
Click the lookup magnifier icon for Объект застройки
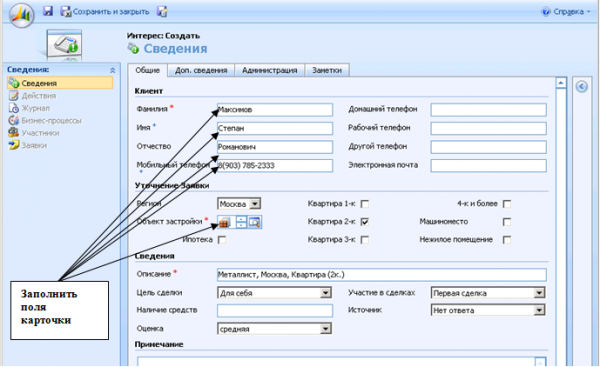254,222
